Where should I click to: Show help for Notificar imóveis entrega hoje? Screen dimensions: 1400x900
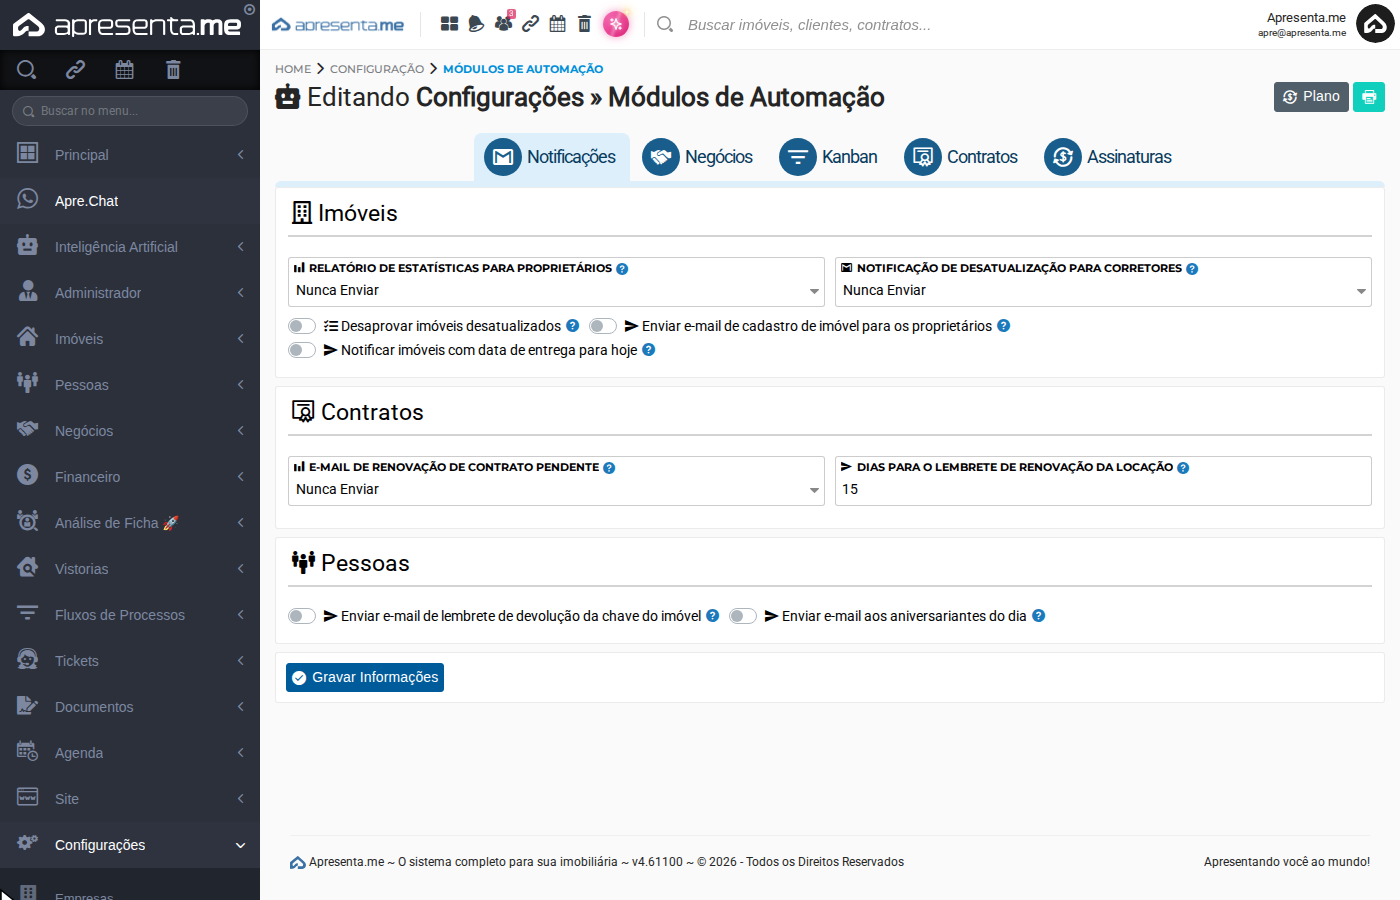[x=648, y=350]
